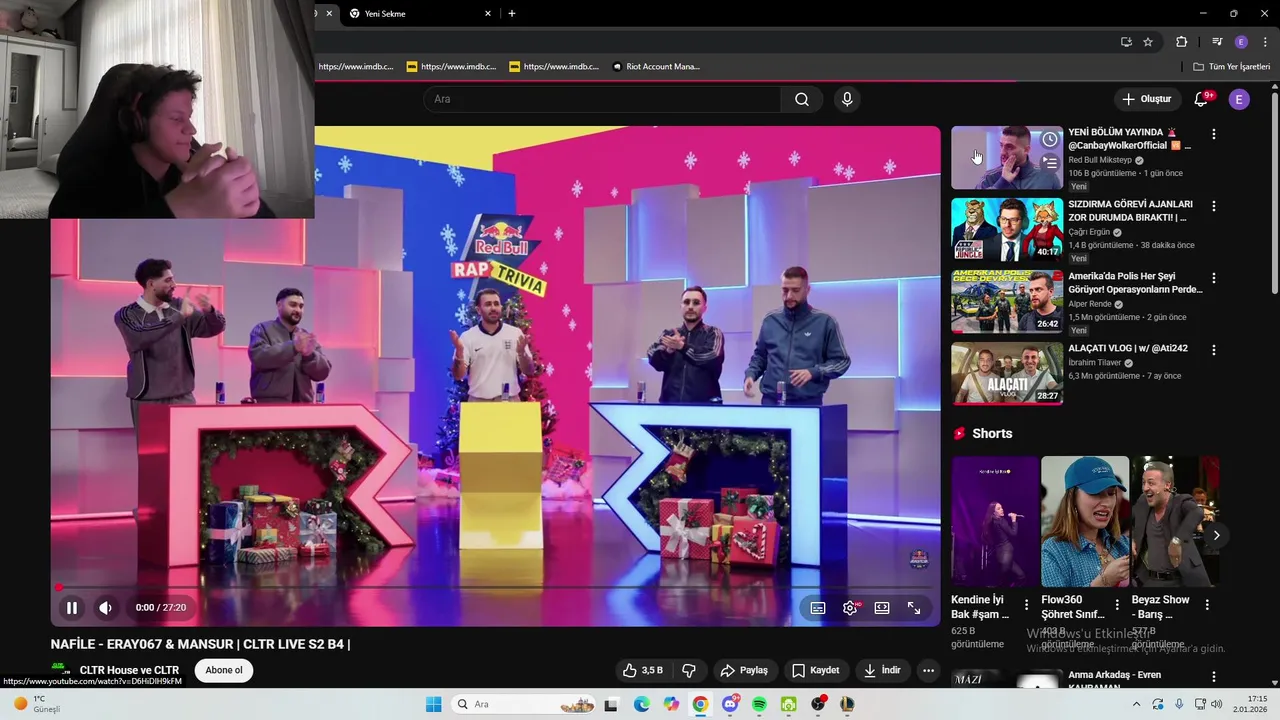Open Chrome media controls icon

pos(1217,42)
